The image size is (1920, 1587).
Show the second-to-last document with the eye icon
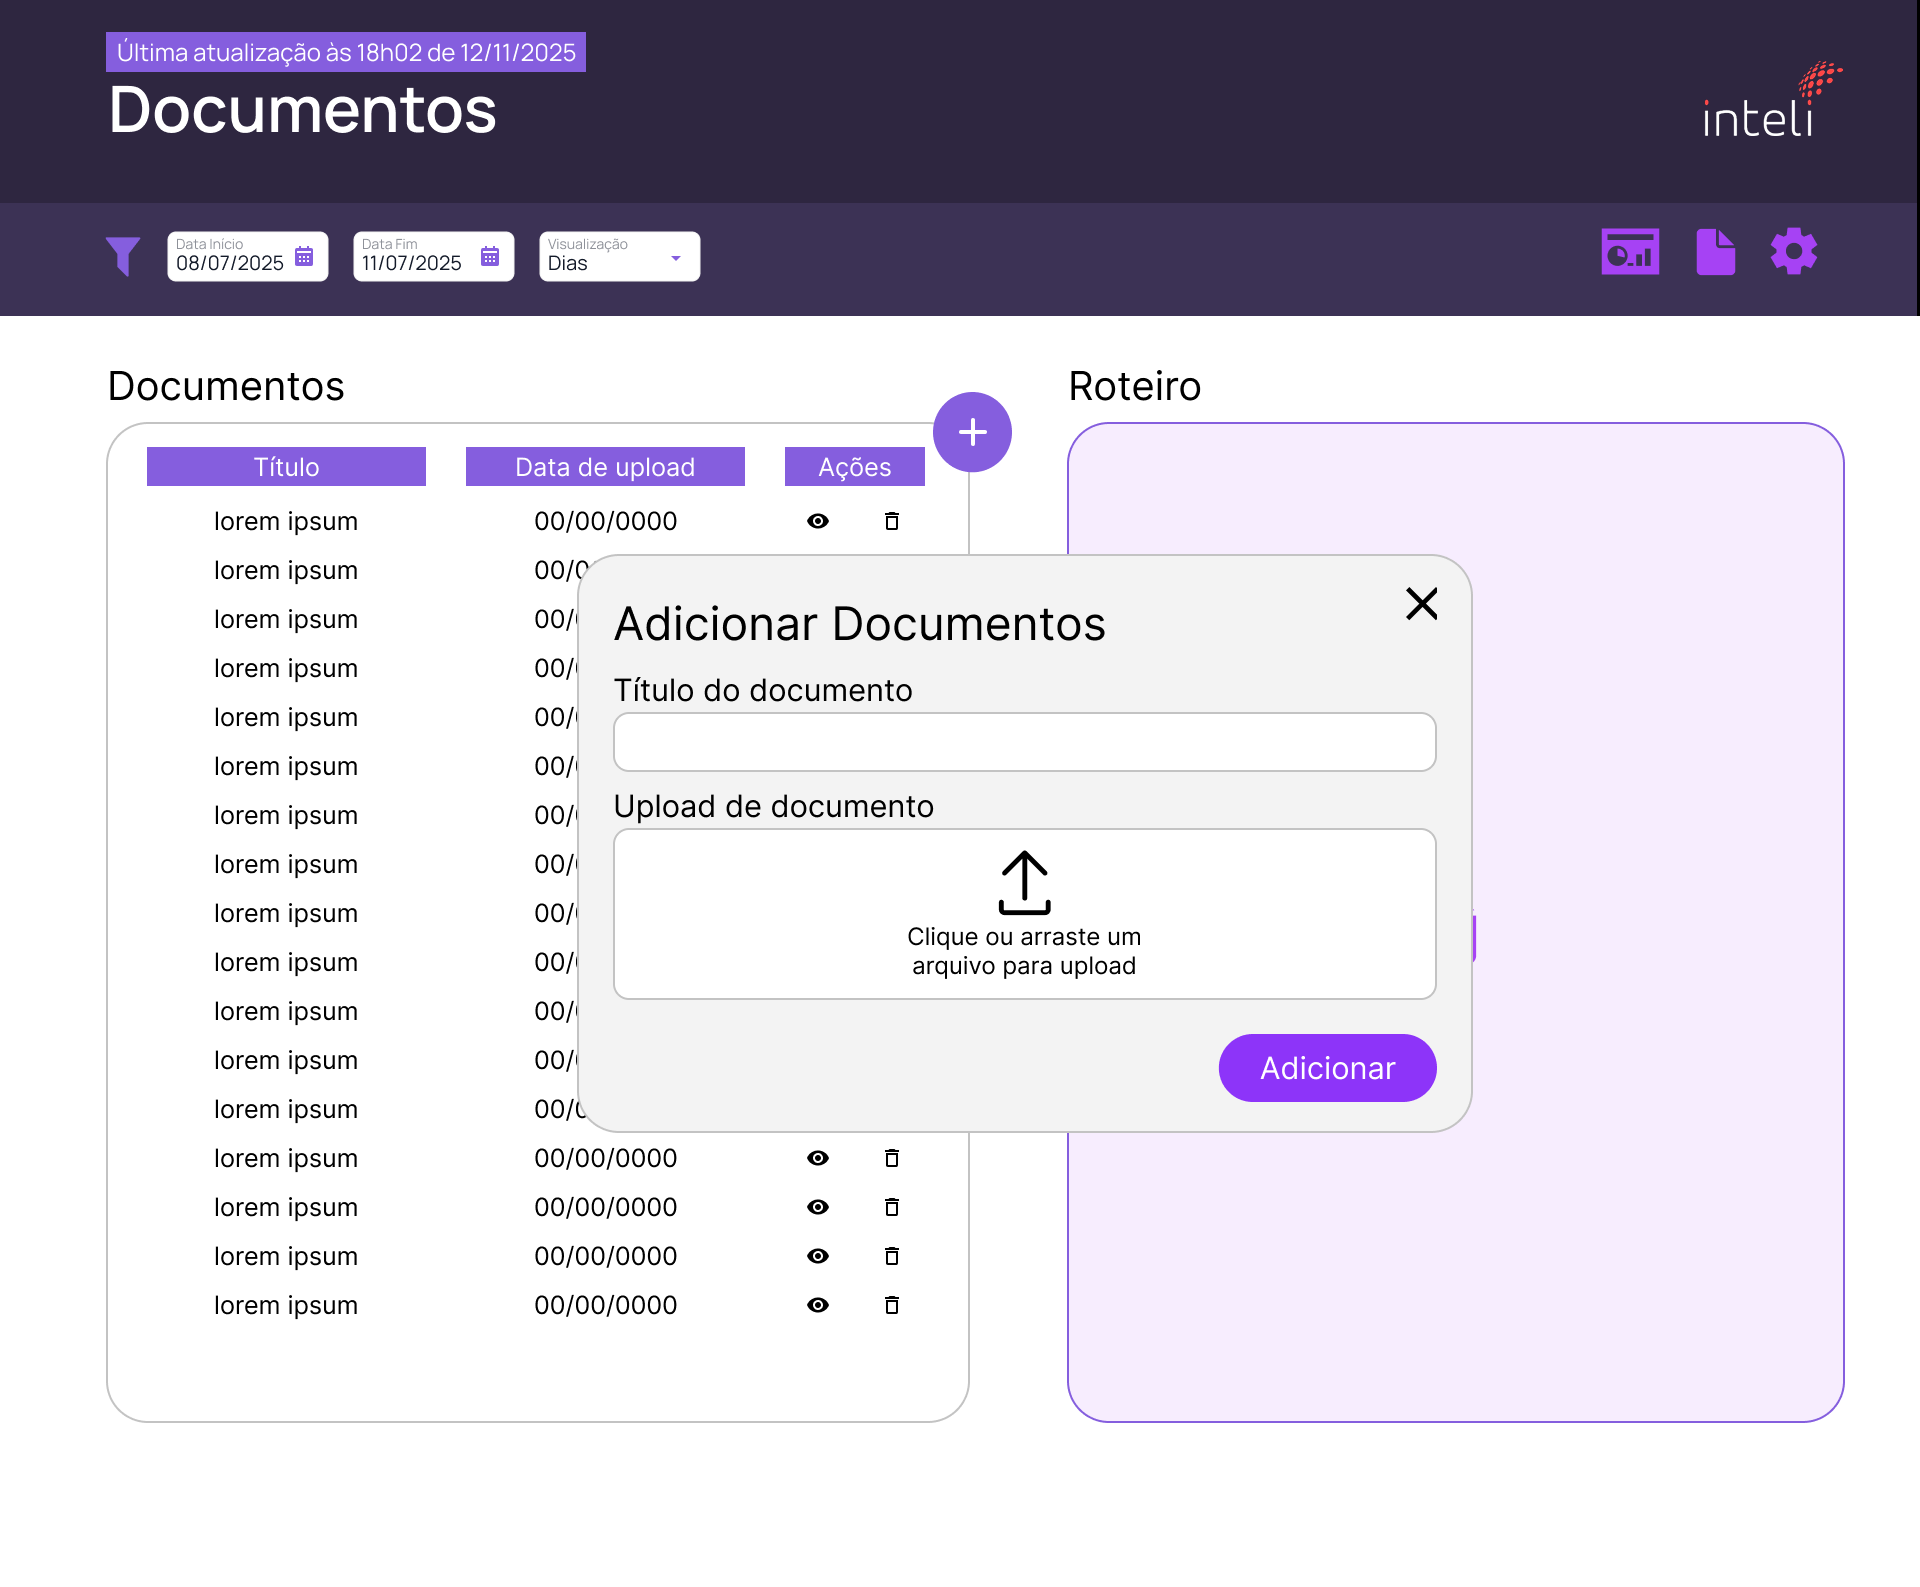pyautogui.click(x=818, y=1256)
